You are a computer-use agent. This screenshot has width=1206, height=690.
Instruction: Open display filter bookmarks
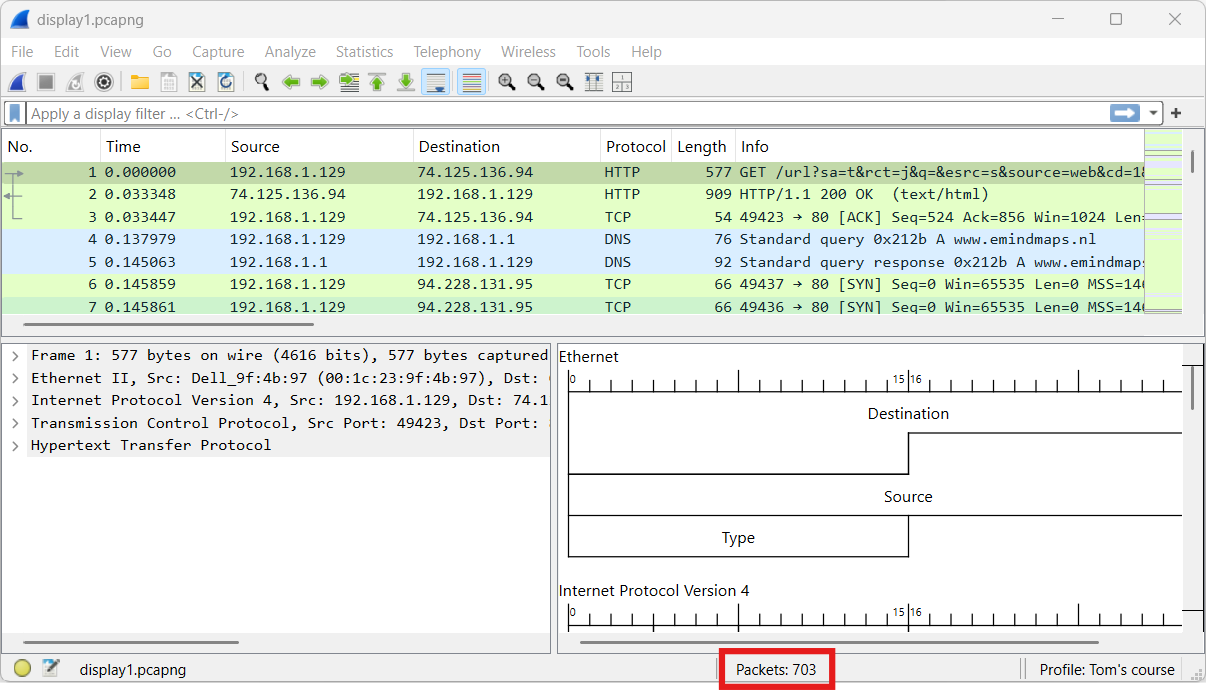pyautogui.click(x=15, y=113)
